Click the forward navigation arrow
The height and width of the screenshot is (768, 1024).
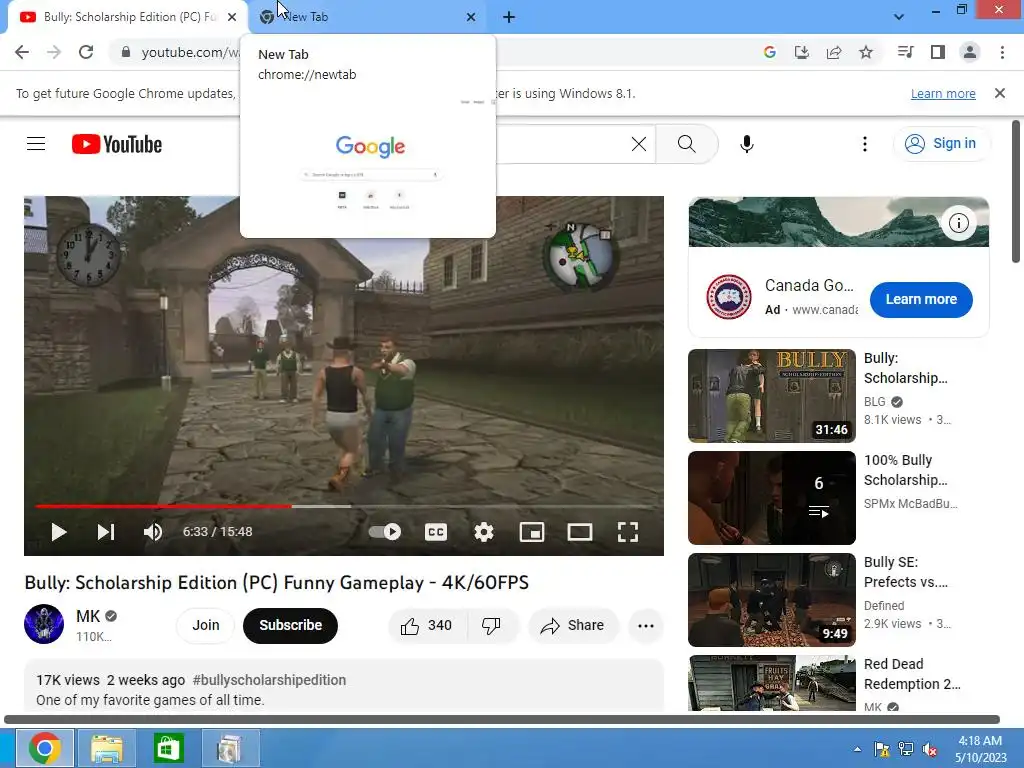point(54,52)
